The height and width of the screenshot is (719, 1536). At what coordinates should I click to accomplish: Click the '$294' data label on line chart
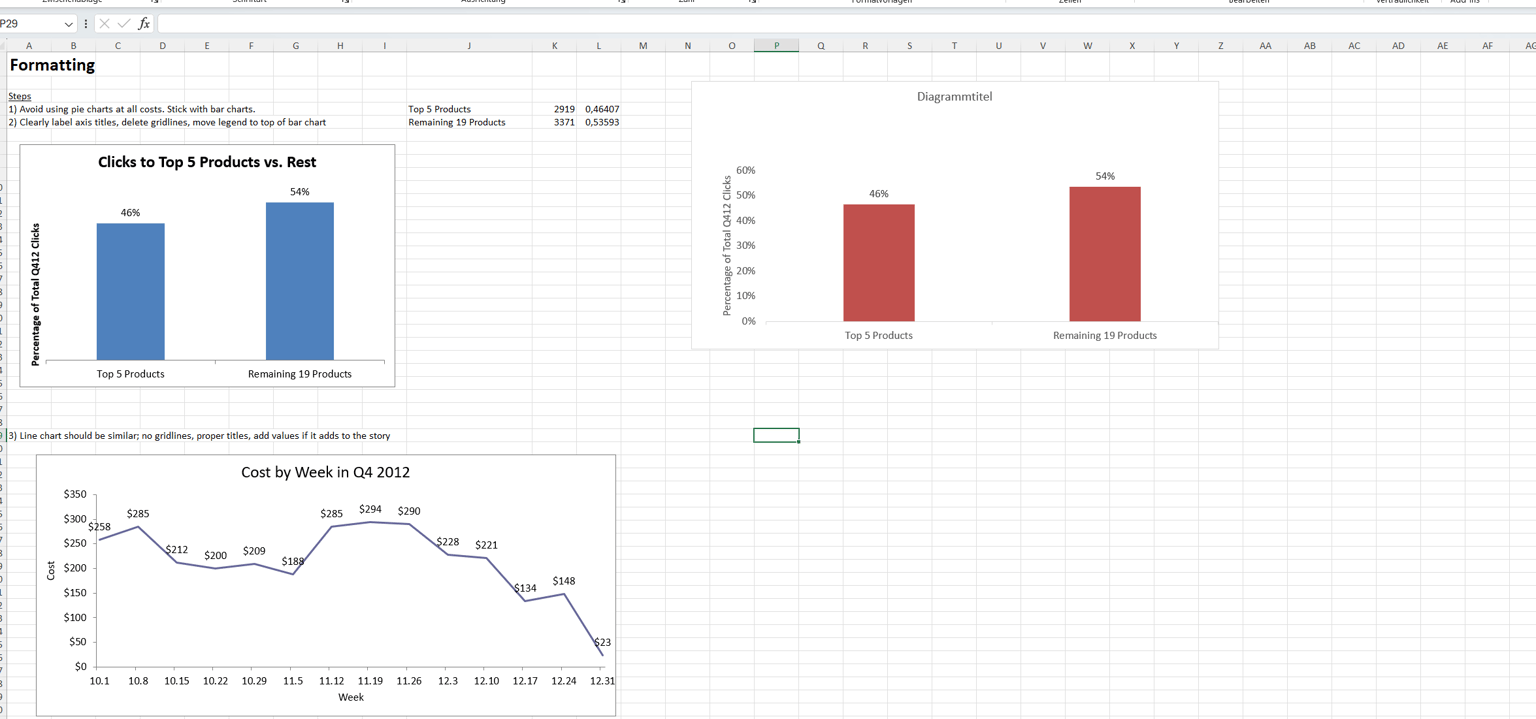tap(370, 509)
